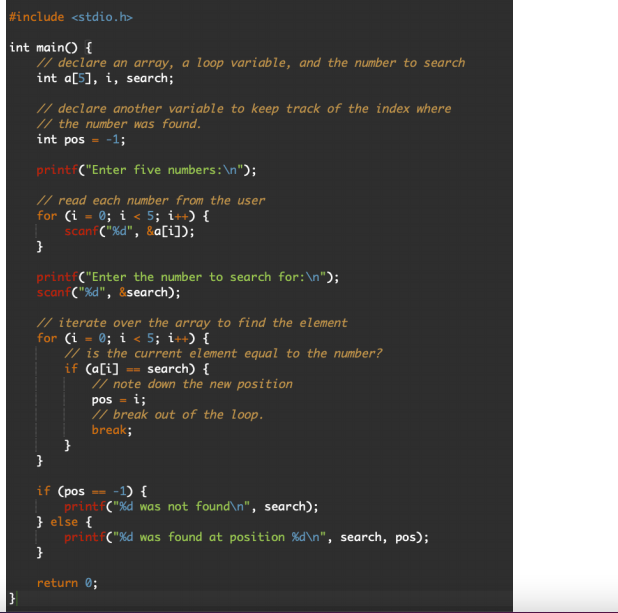
Task: Click comment 'read each number from the user'
Action: (151, 201)
